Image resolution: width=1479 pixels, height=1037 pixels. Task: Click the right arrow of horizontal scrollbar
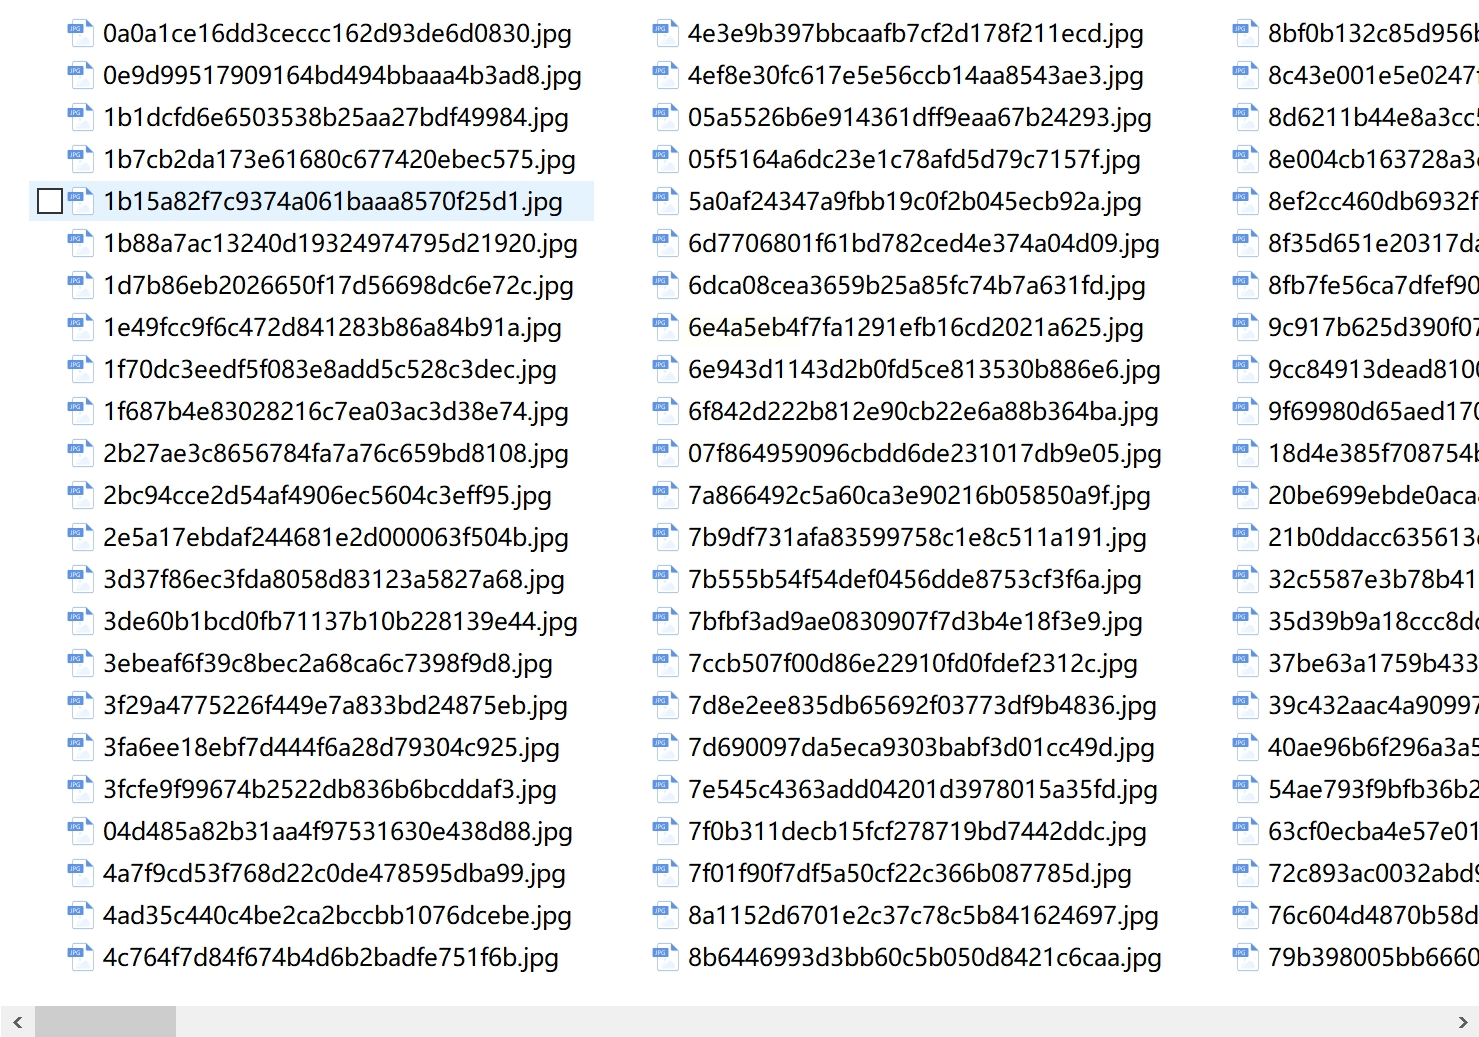pos(1463,1022)
